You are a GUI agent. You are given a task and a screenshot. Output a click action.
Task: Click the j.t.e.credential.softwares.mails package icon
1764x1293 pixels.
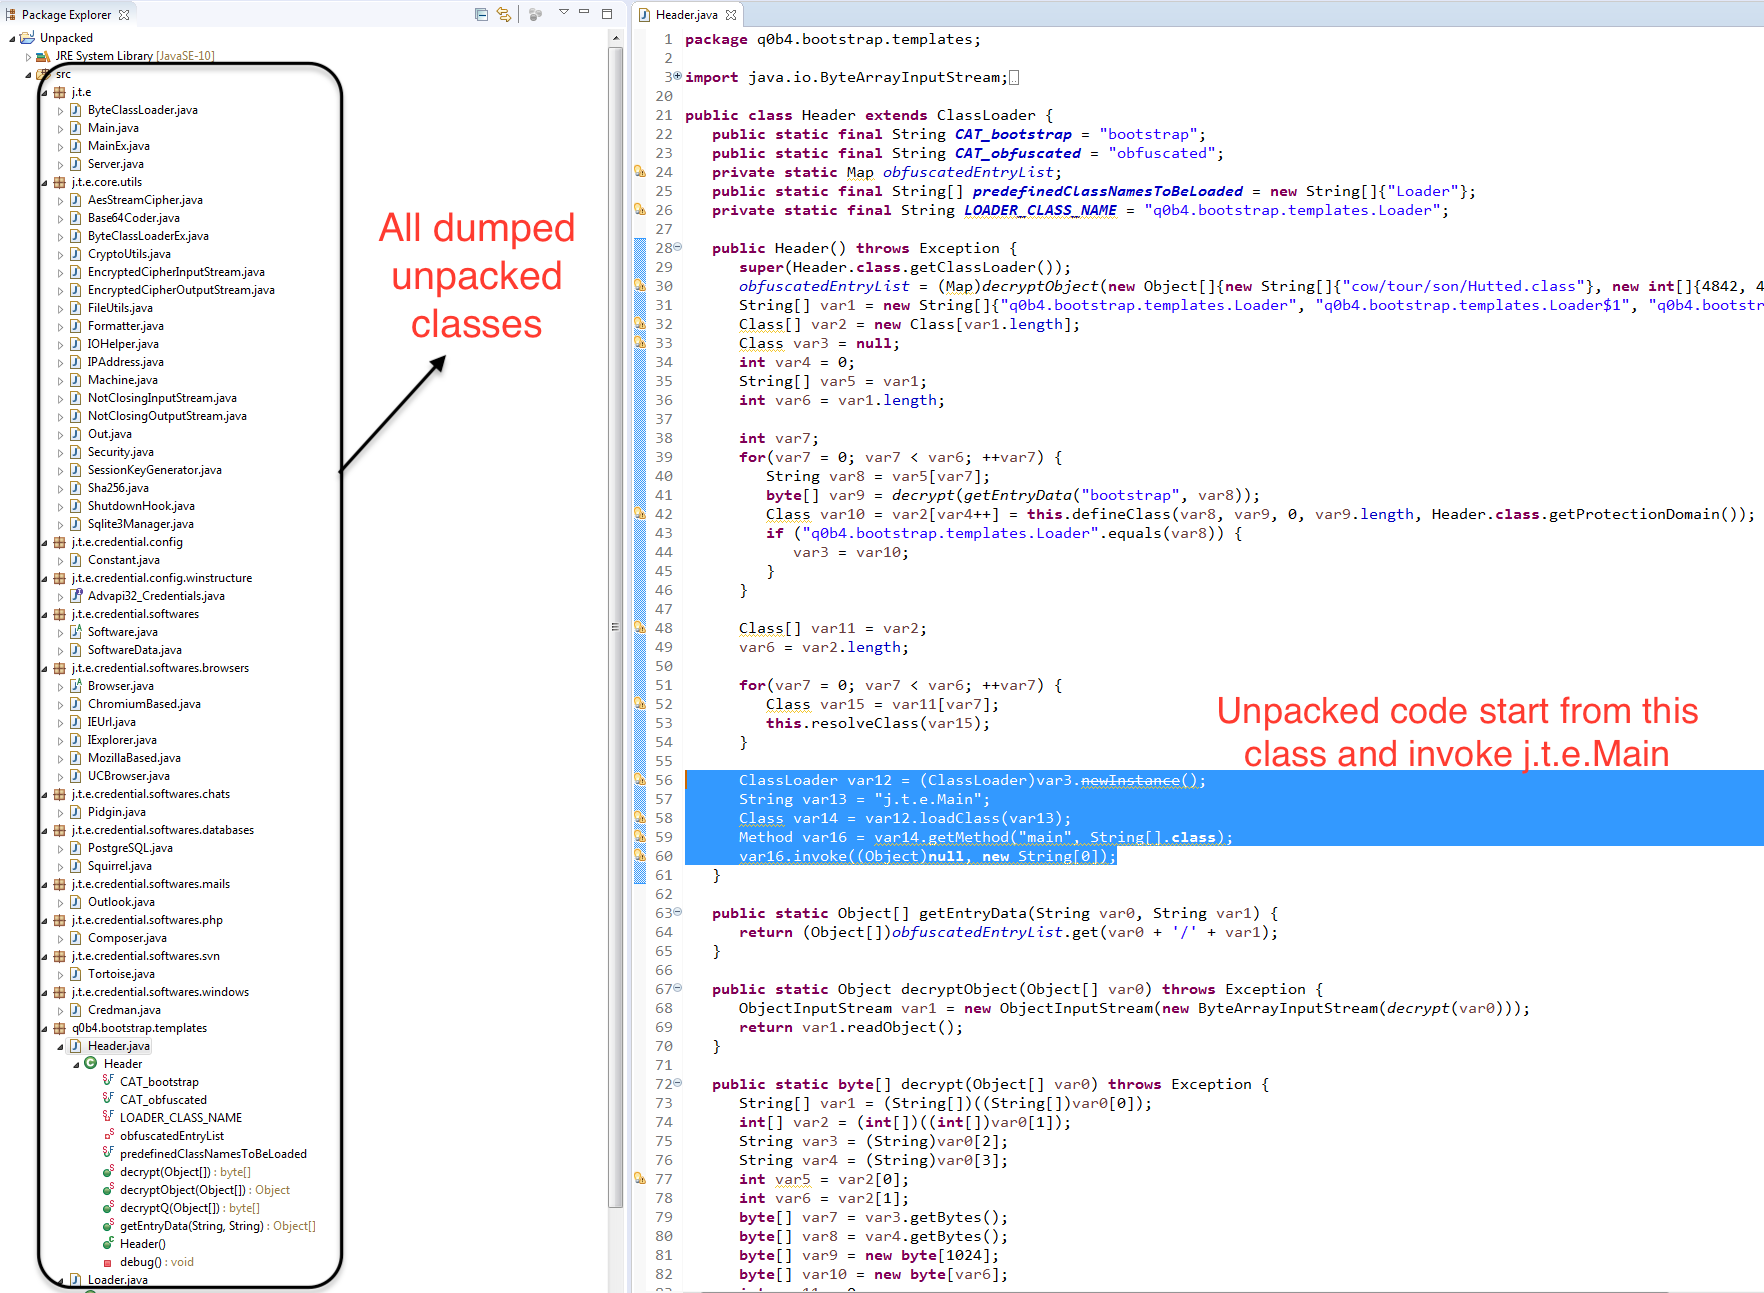[x=59, y=884]
